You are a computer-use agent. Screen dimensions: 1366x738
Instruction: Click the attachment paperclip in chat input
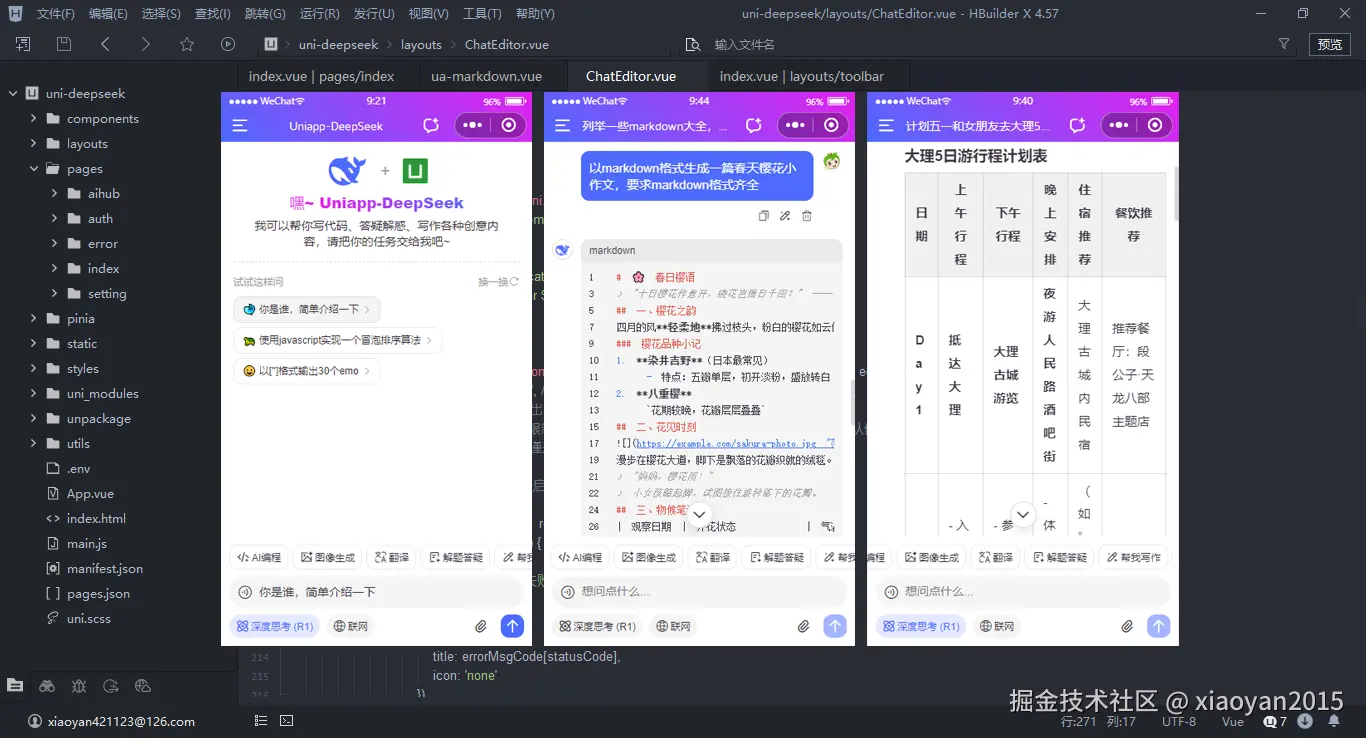(479, 625)
